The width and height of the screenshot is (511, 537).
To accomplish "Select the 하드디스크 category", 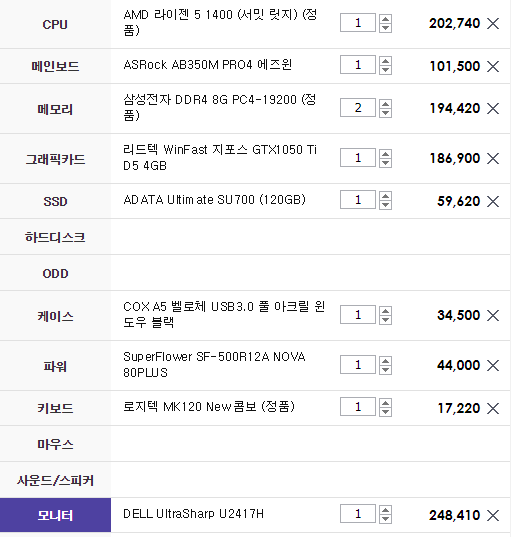I will point(55,237).
